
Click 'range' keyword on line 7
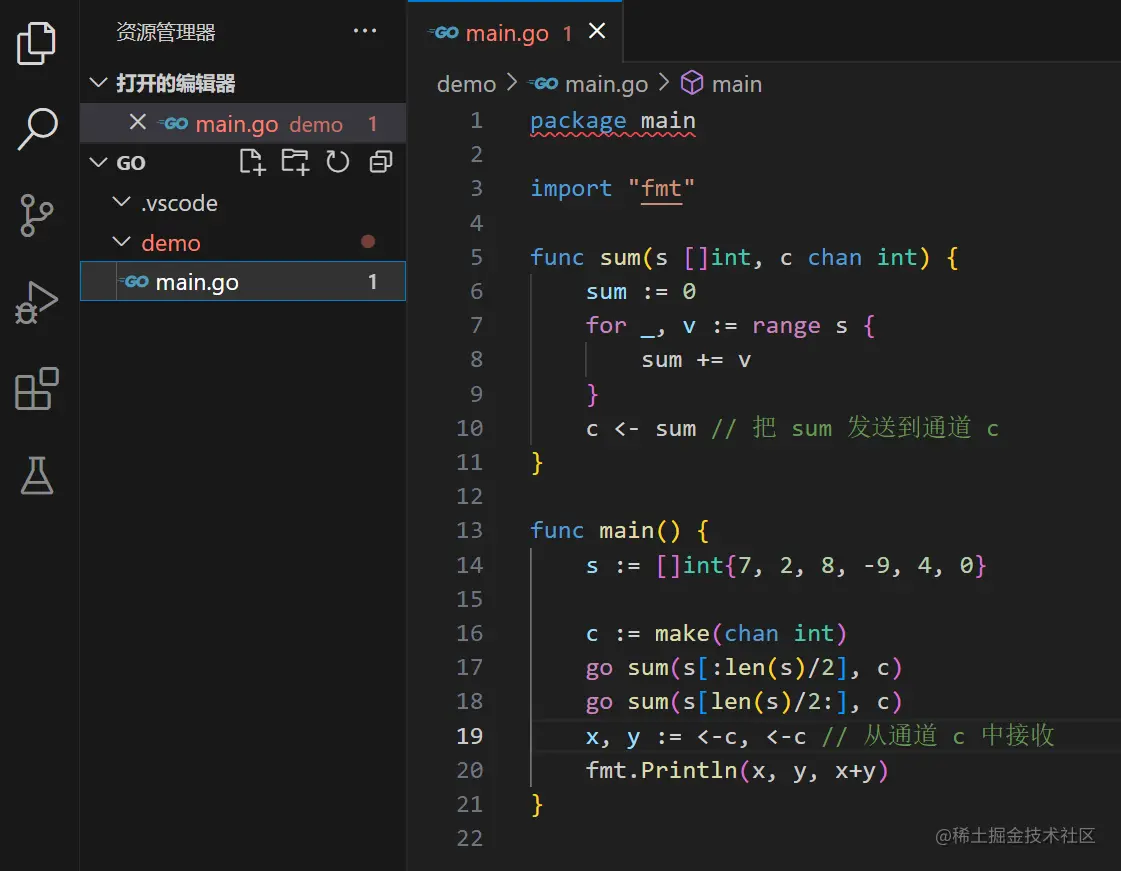click(786, 326)
